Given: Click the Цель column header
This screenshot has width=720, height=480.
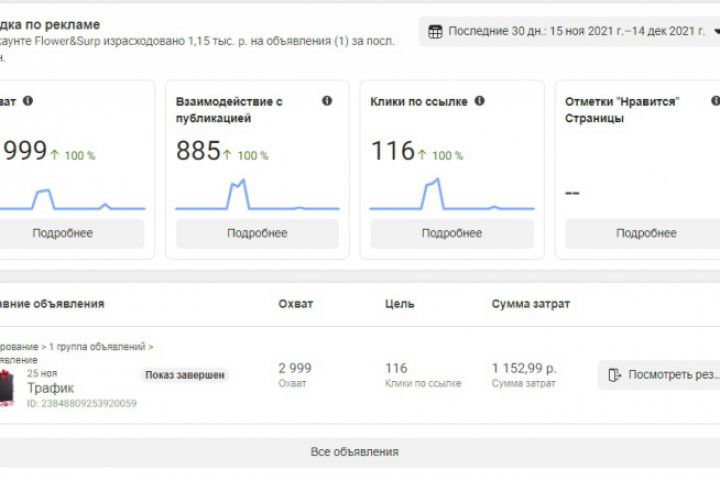Looking at the screenshot, I should [x=399, y=304].
